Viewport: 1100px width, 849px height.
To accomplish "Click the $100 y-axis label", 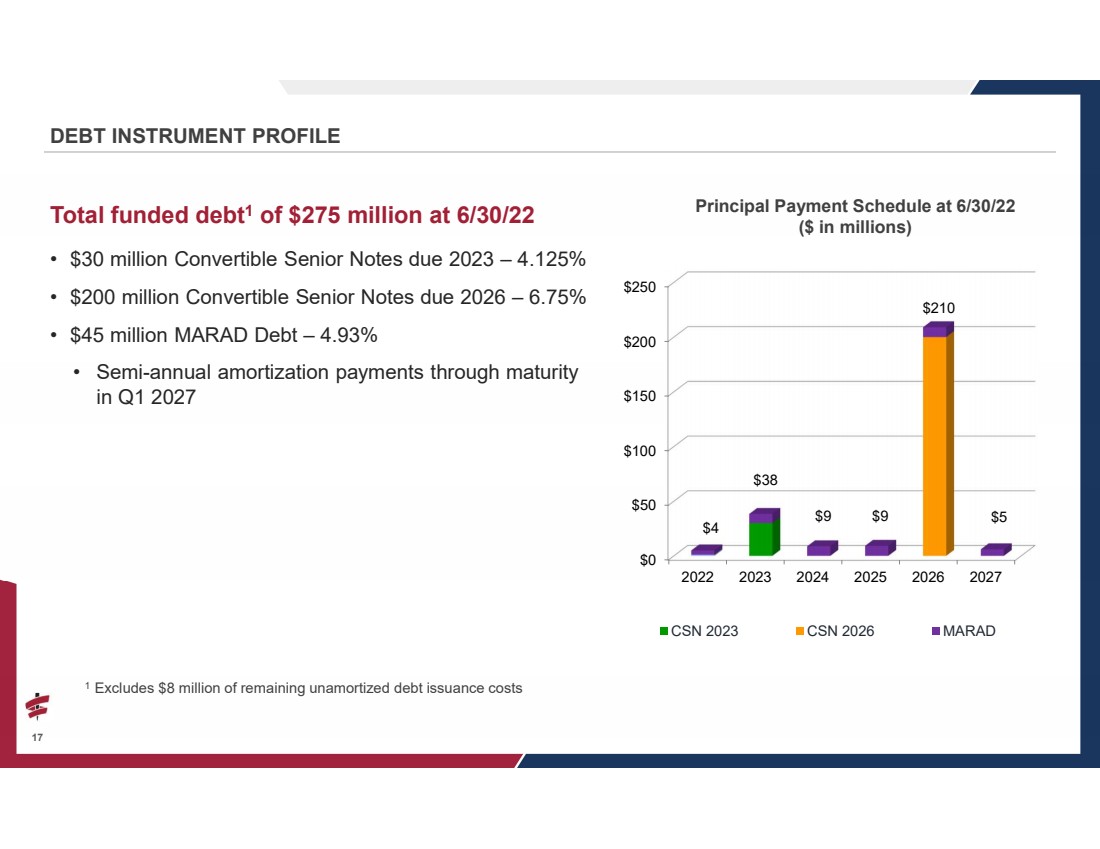I will [640, 450].
